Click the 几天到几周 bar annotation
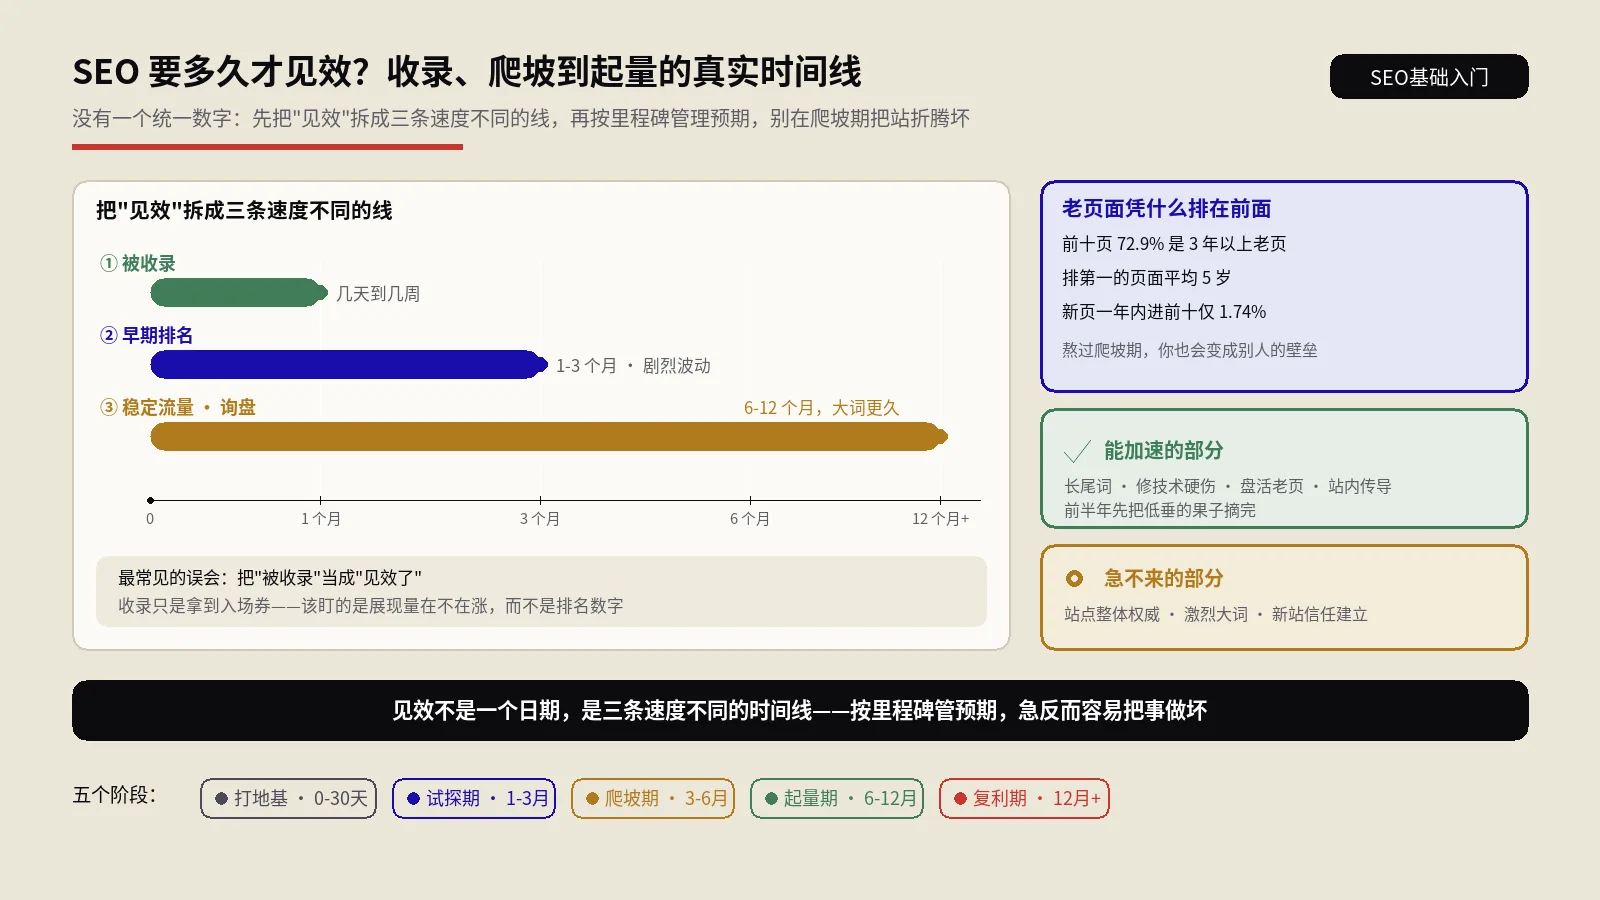Viewport: 1600px width, 900px height. [378, 294]
